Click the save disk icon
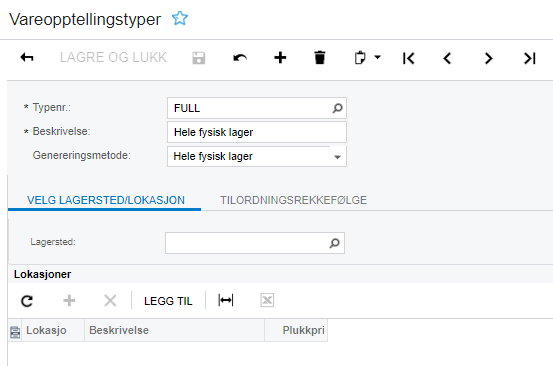Viewport: 553px width, 366px height. point(199,58)
